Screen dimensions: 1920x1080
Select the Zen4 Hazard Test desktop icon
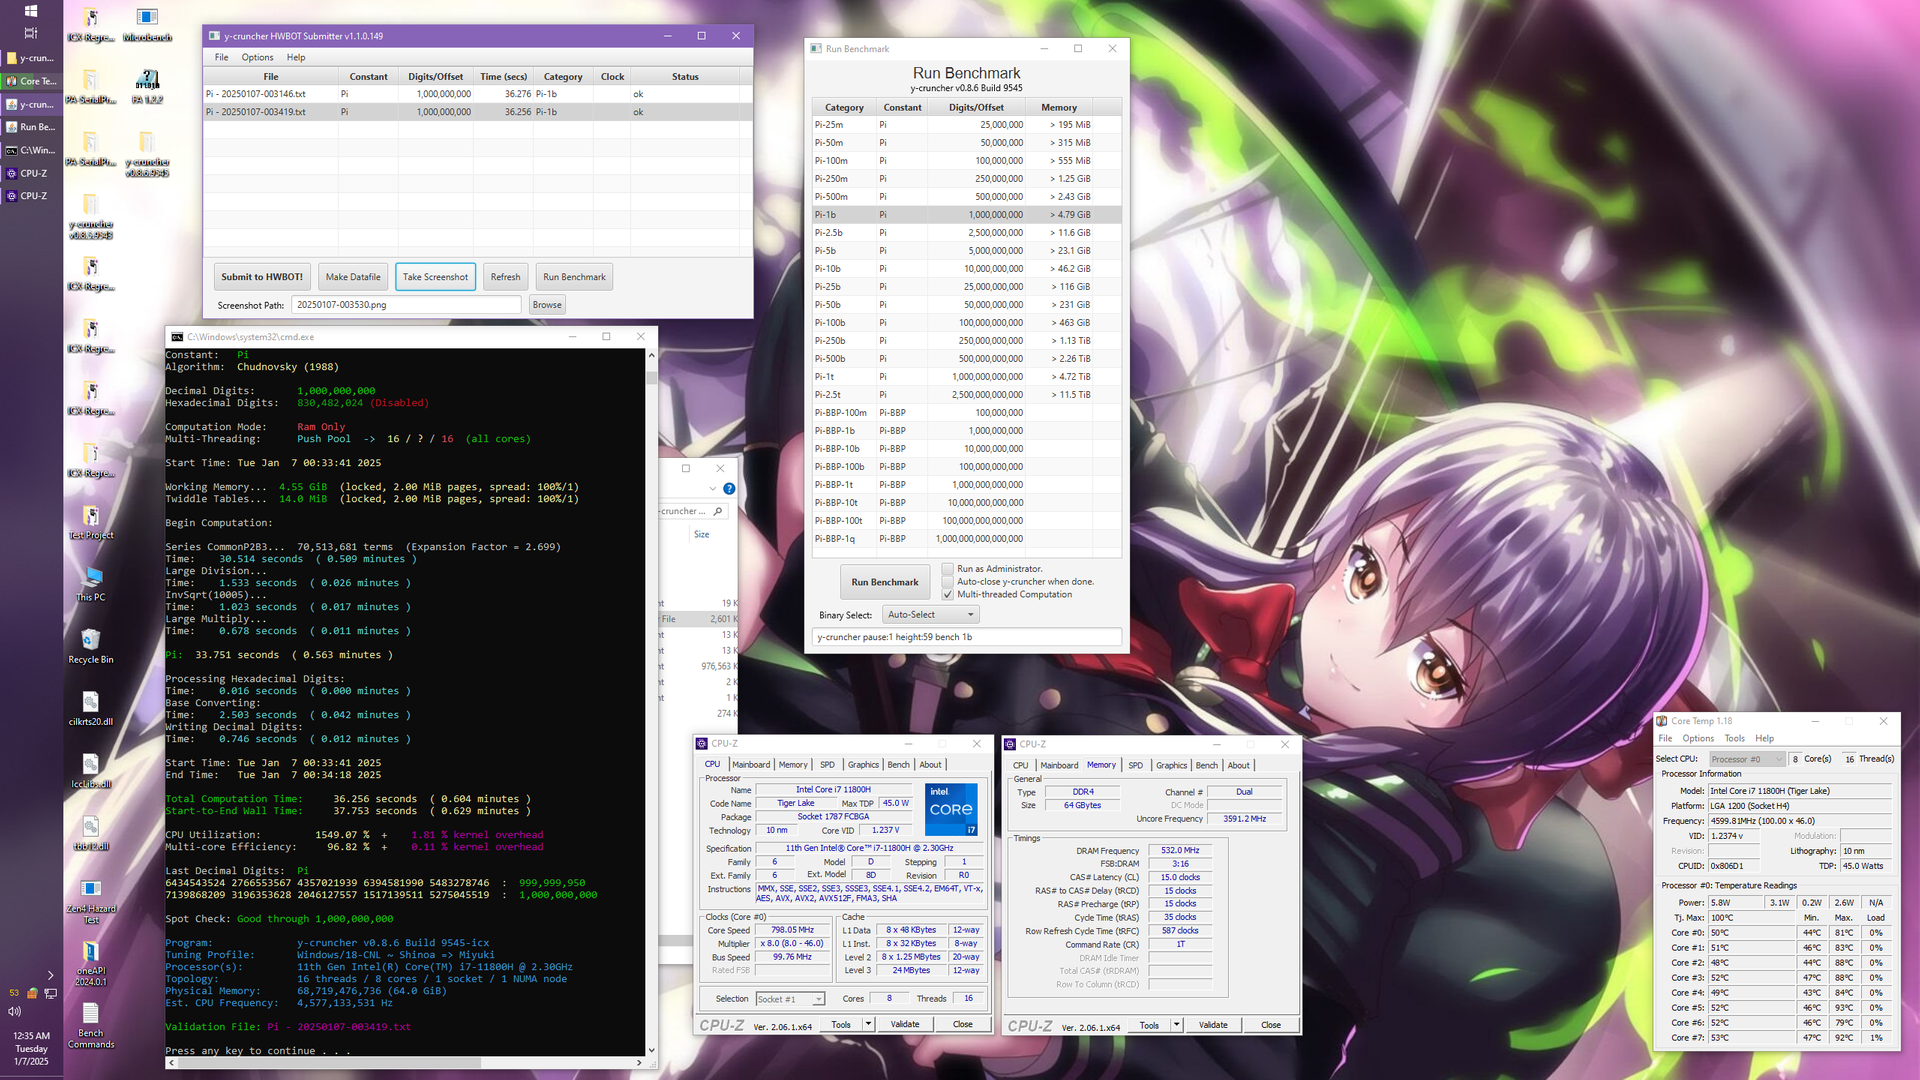coord(90,902)
